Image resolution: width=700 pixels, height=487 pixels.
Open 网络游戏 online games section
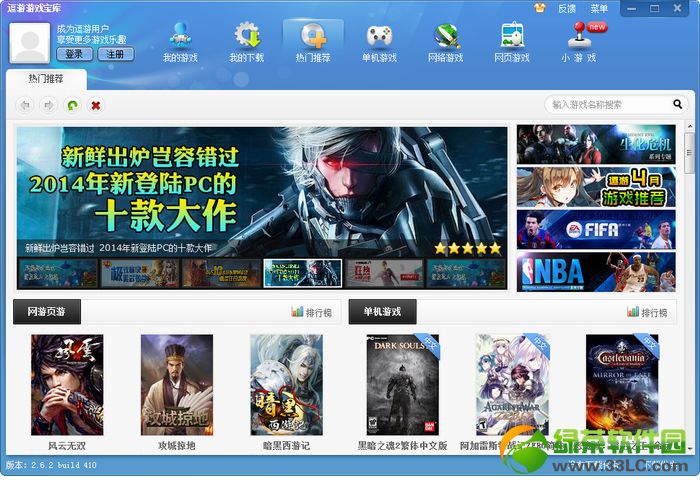click(445, 42)
